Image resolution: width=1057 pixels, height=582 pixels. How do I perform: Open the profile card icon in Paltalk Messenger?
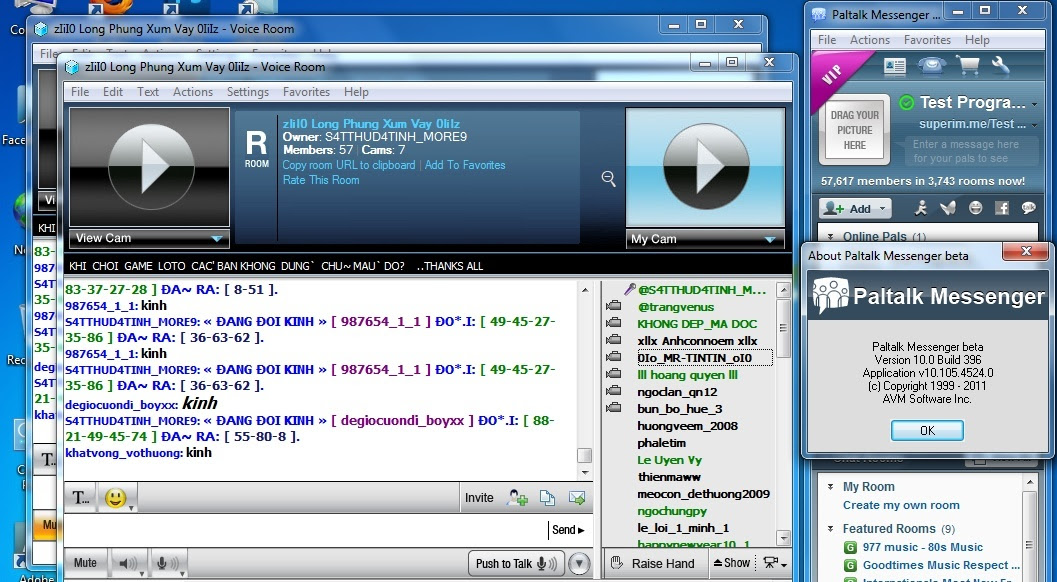(895, 66)
